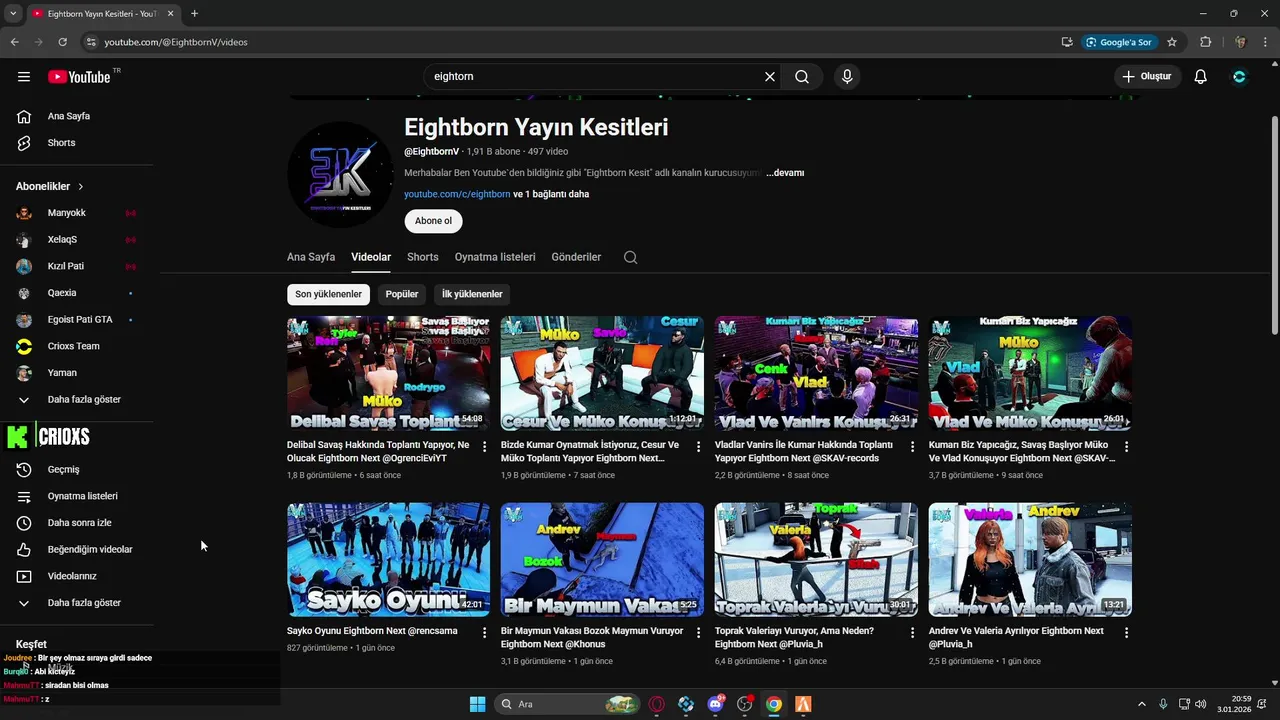
Task: Open options menu for Toprak Valeria video
Action: click(912, 633)
